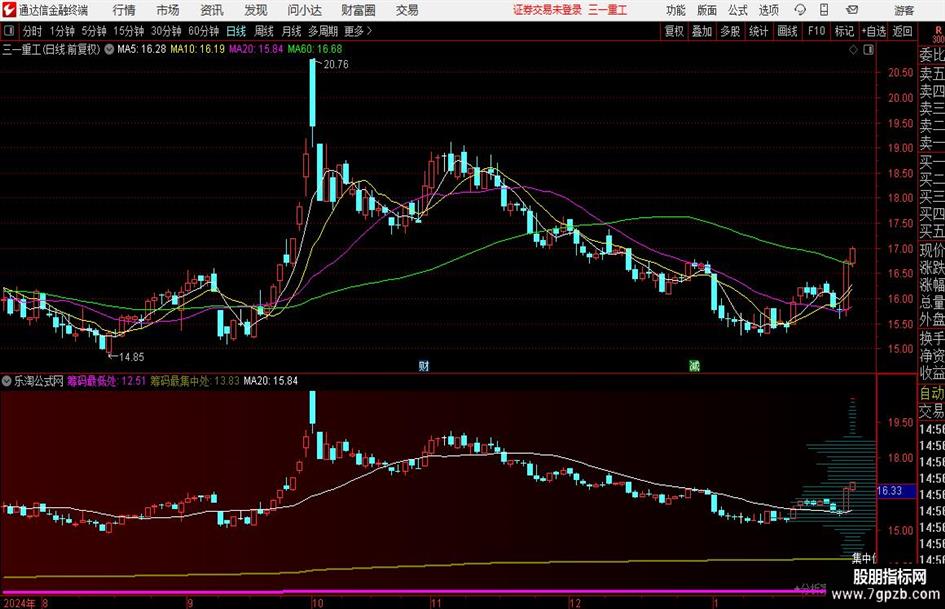
Task: Switch to the 5分钟 period tab
Action: pos(94,31)
